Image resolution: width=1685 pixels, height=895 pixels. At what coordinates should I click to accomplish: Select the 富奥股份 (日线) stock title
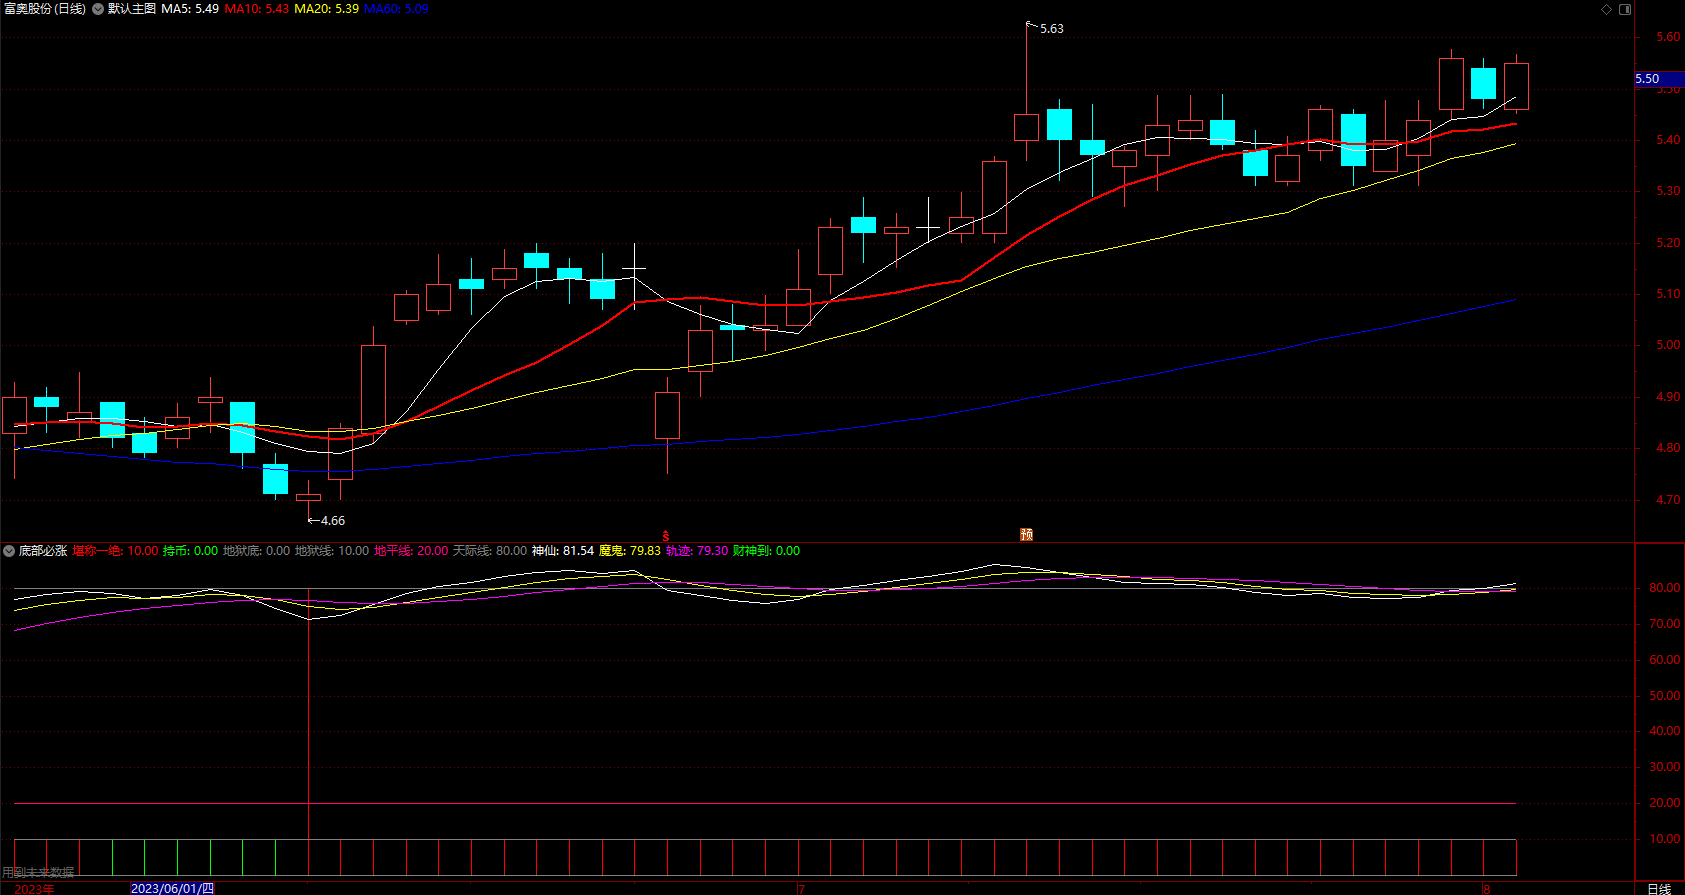point(44,9)
